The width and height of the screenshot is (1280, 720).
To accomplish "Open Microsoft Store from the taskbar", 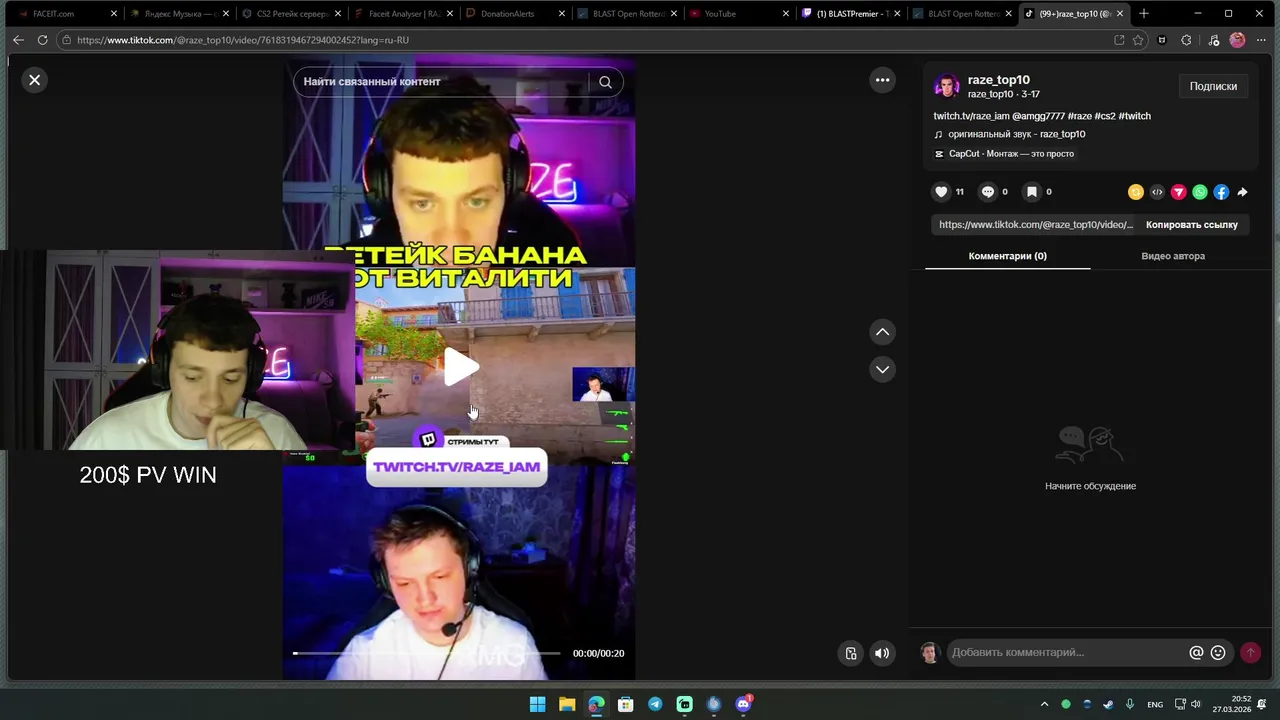I will click(x=625, y=704).
